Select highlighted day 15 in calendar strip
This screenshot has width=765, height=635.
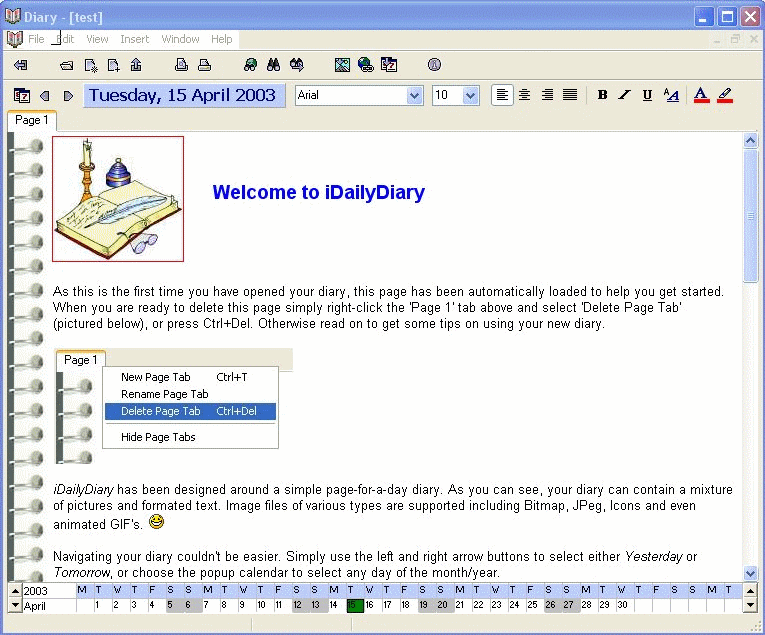[x=355, y=605]
